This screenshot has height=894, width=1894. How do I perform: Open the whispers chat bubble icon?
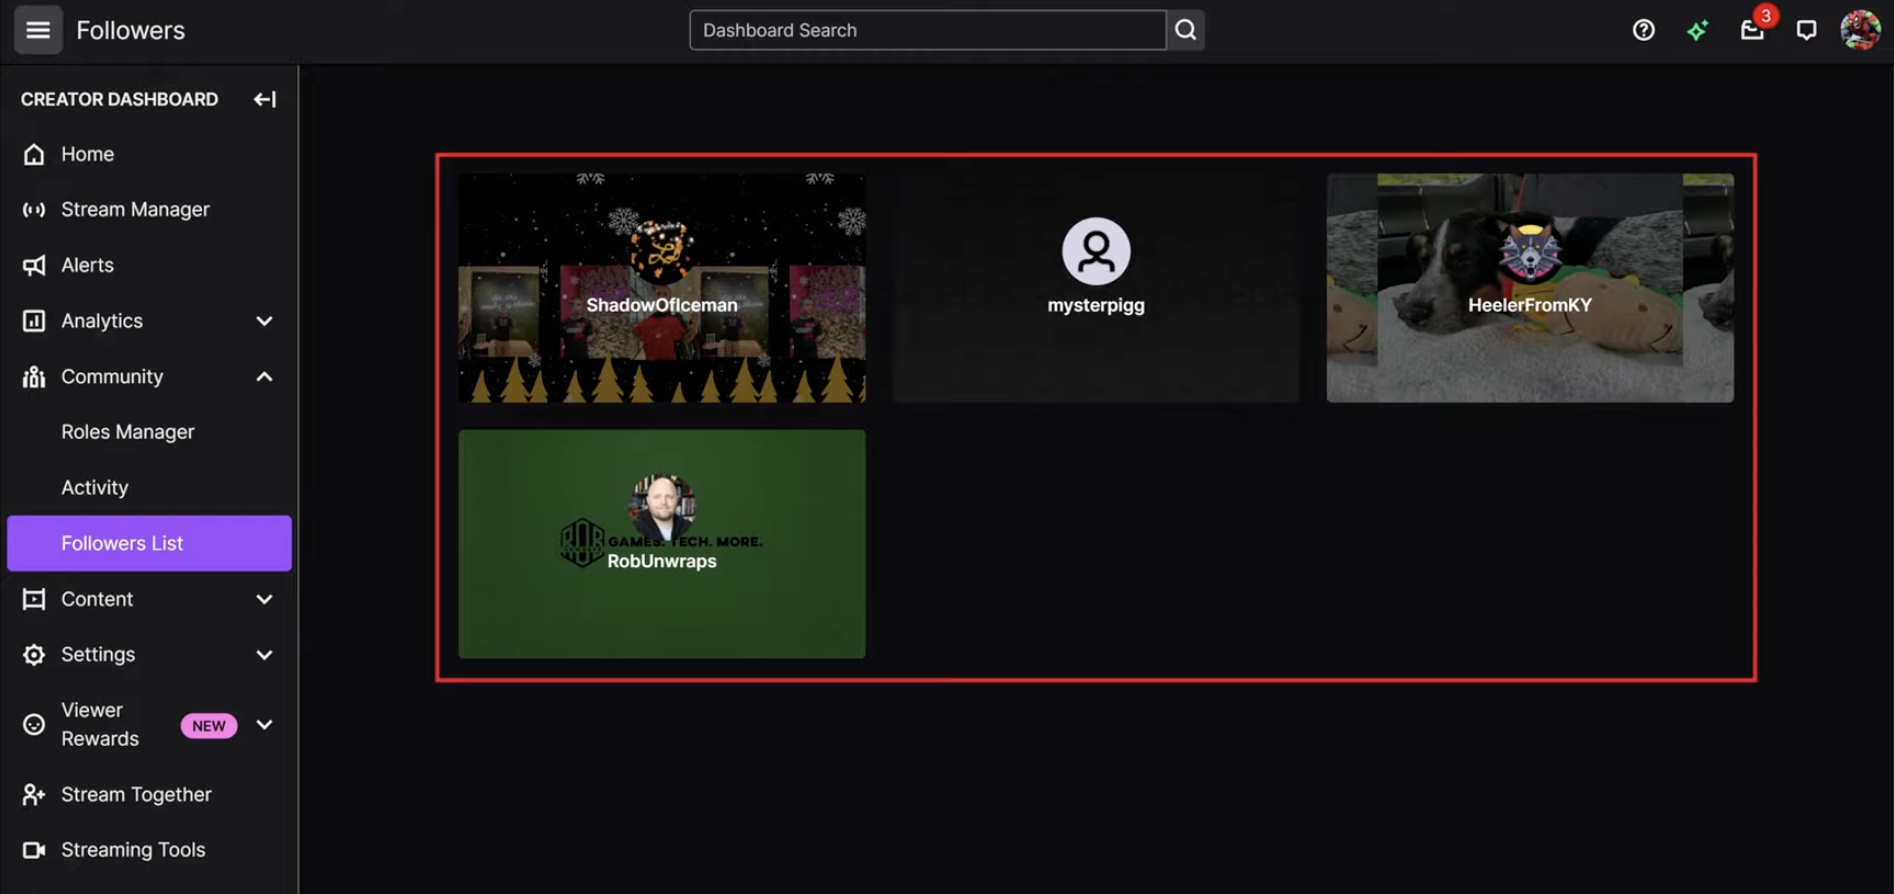[1806, 30]
